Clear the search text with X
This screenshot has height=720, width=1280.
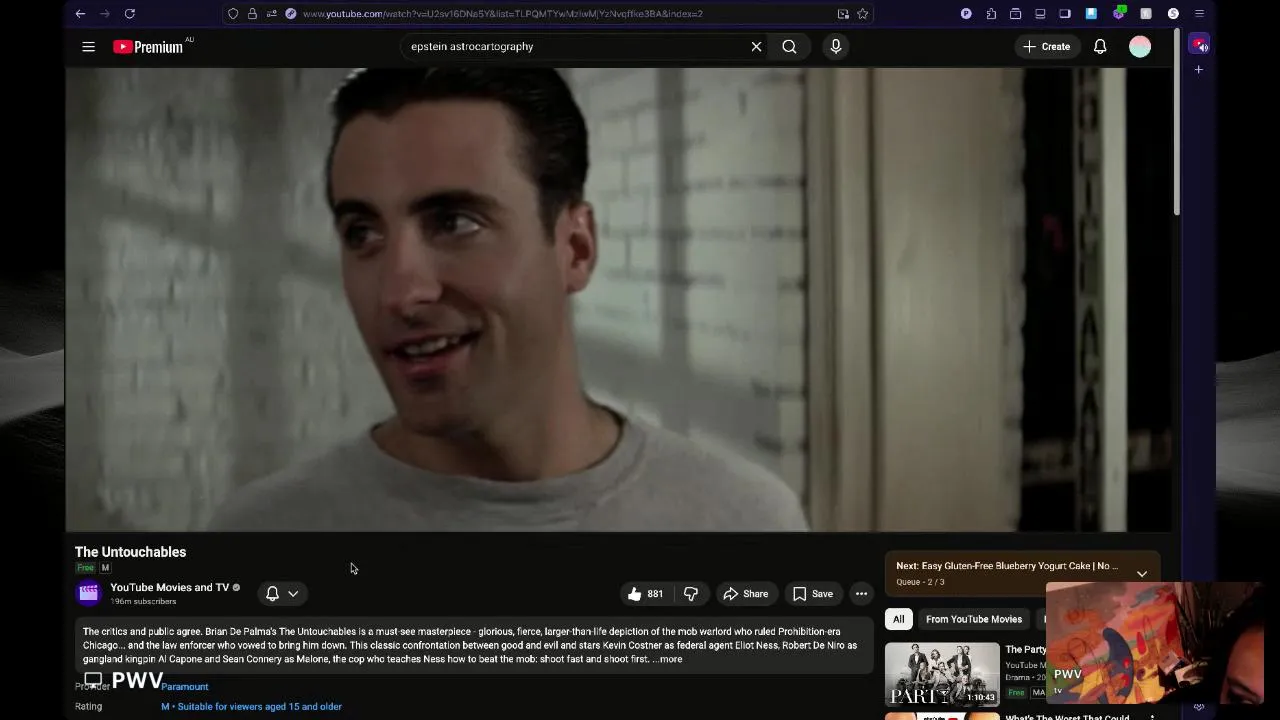pyautogui.click(x=756, y=46)
